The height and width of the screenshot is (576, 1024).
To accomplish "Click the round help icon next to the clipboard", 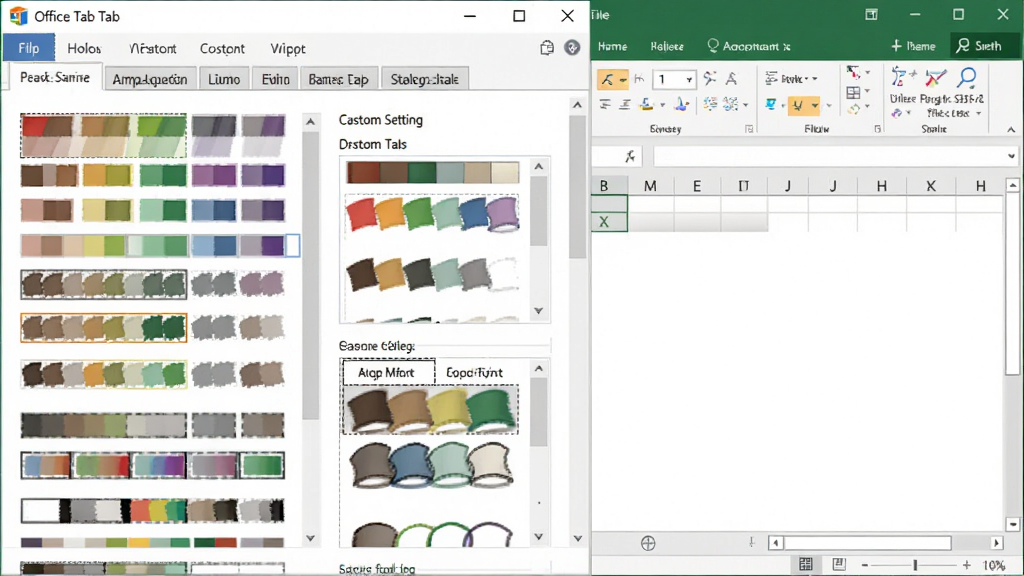I will [x=572, y=48].
